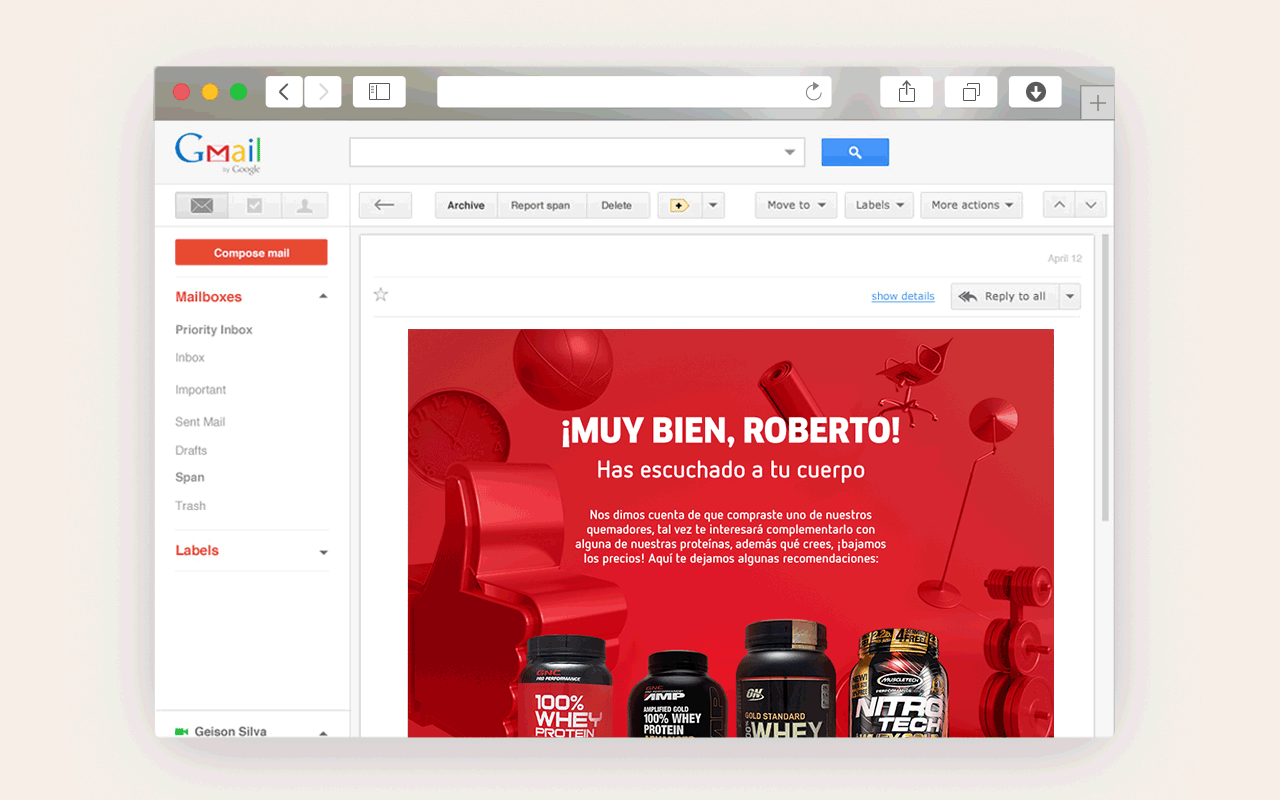Click the Gold Standard Whey product image
The height and width of the screenshot is (800, 1280).
(785, 680)
